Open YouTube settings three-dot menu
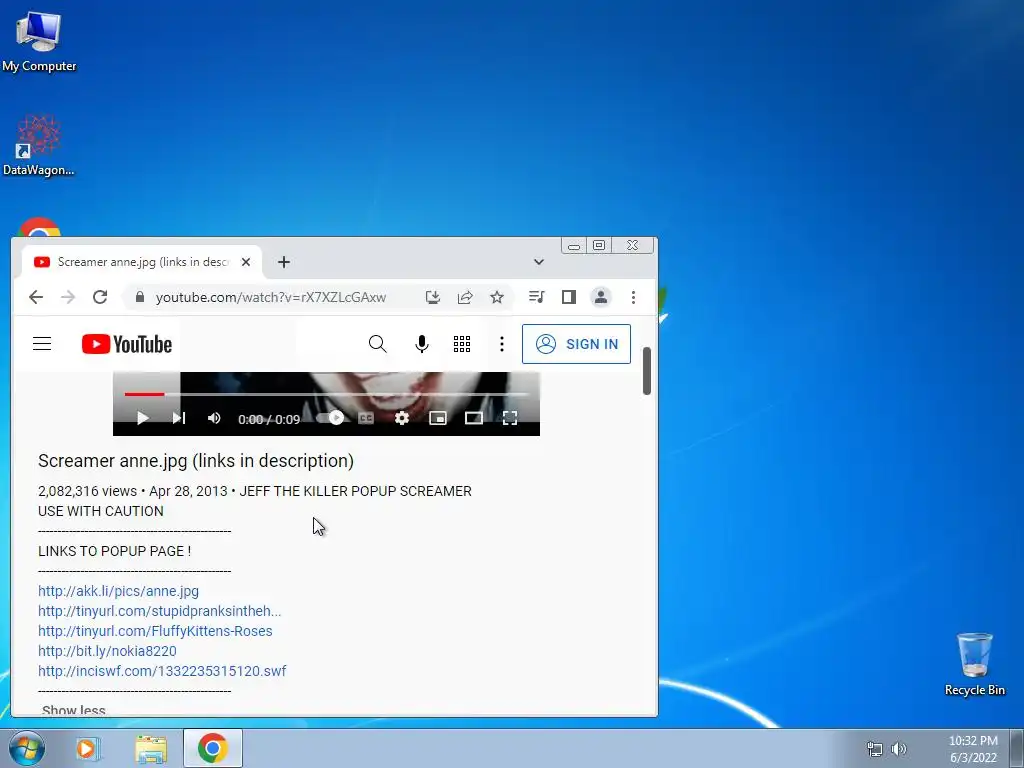Image resolution: width=1024 pixels, height=768 pixels. [502, 344]
